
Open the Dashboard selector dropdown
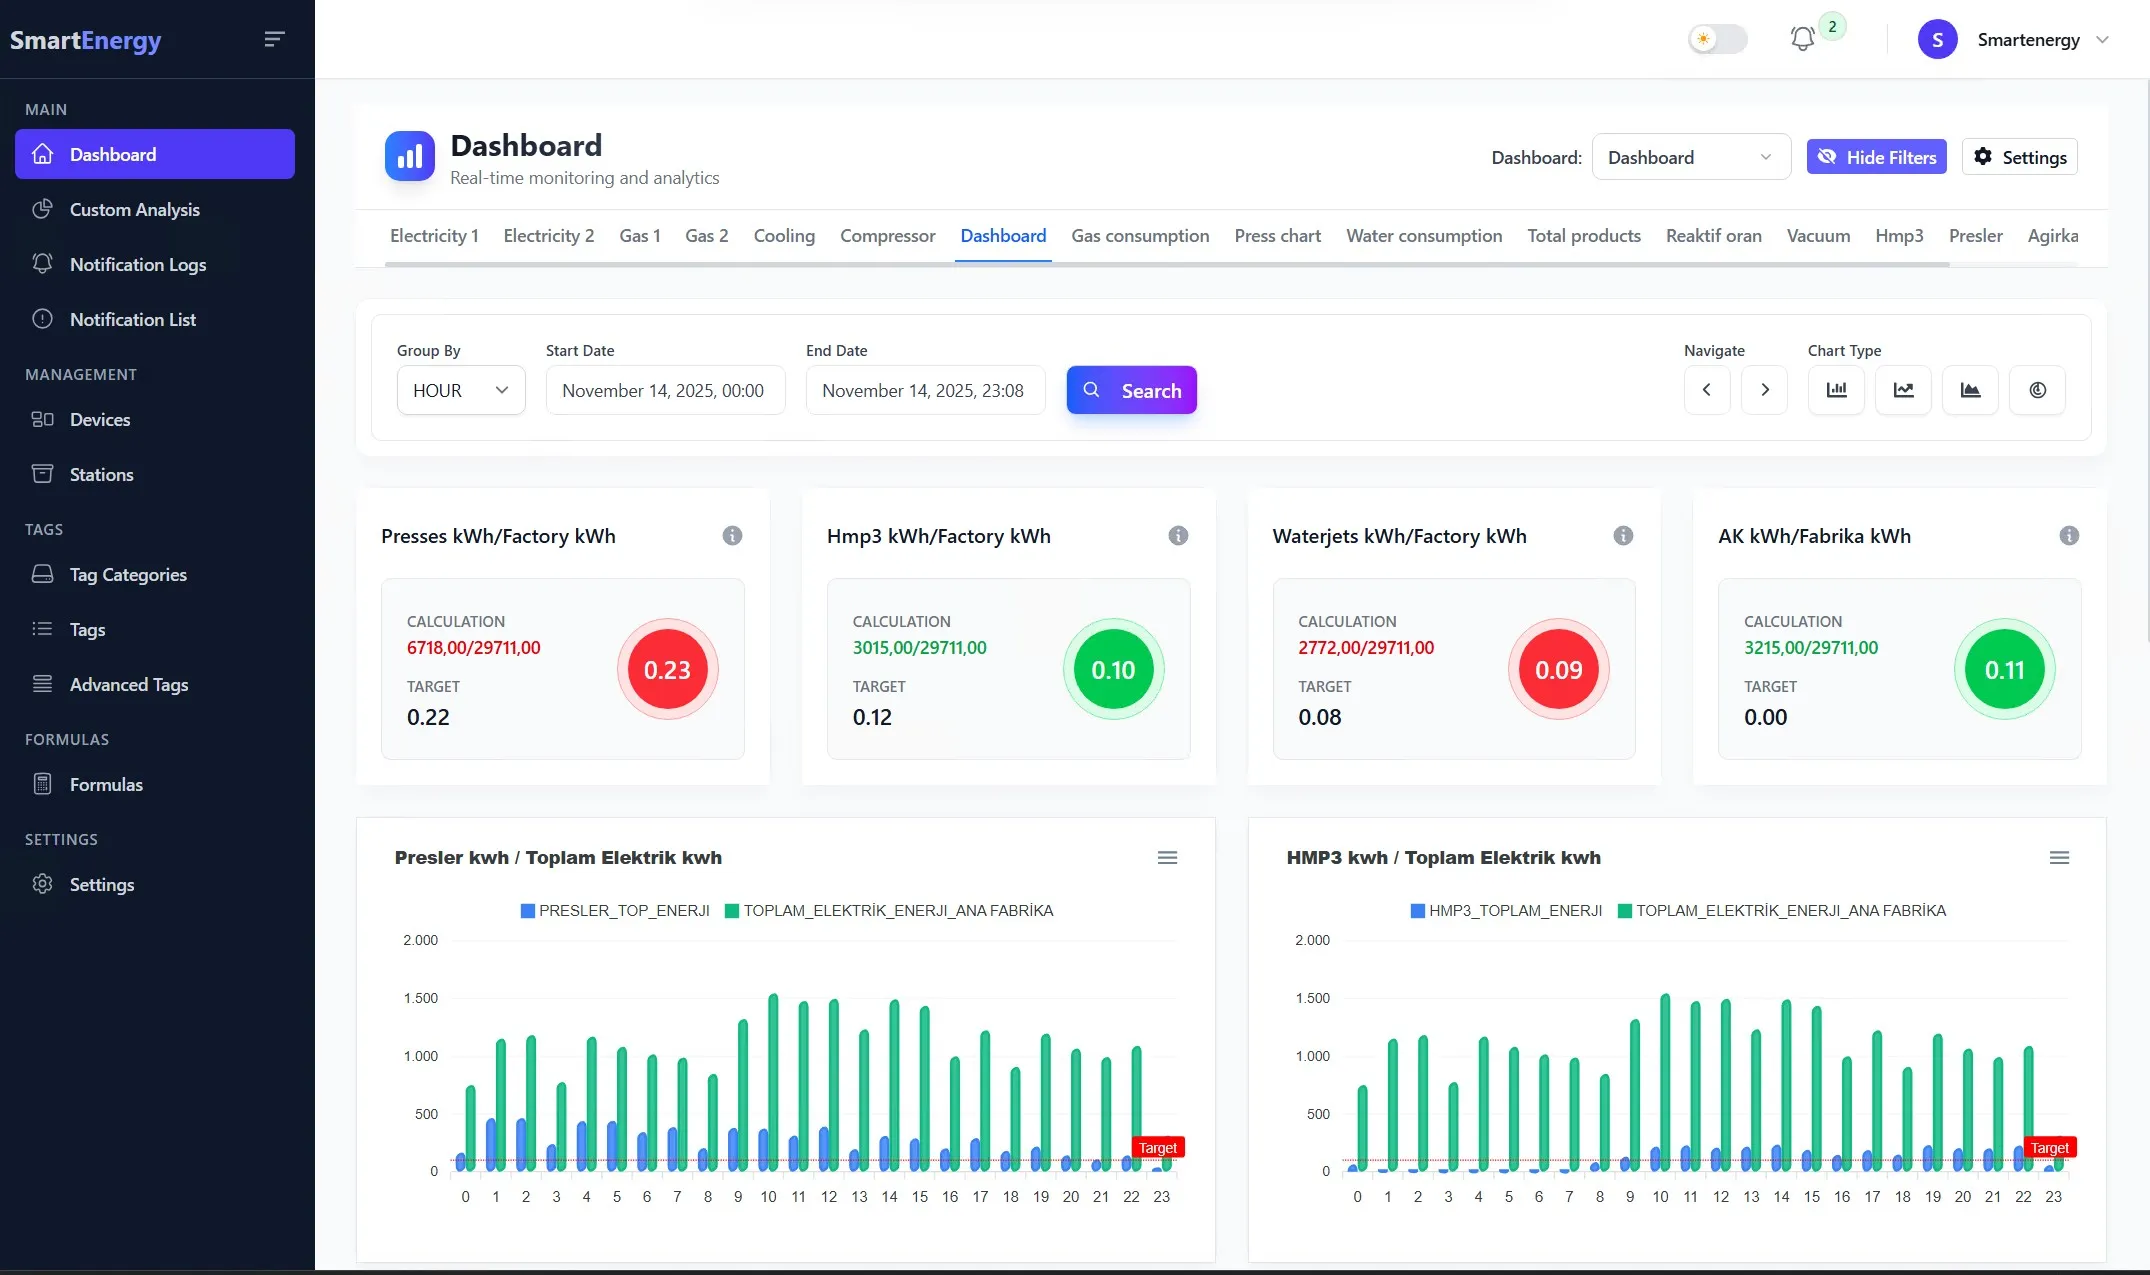1690,158
